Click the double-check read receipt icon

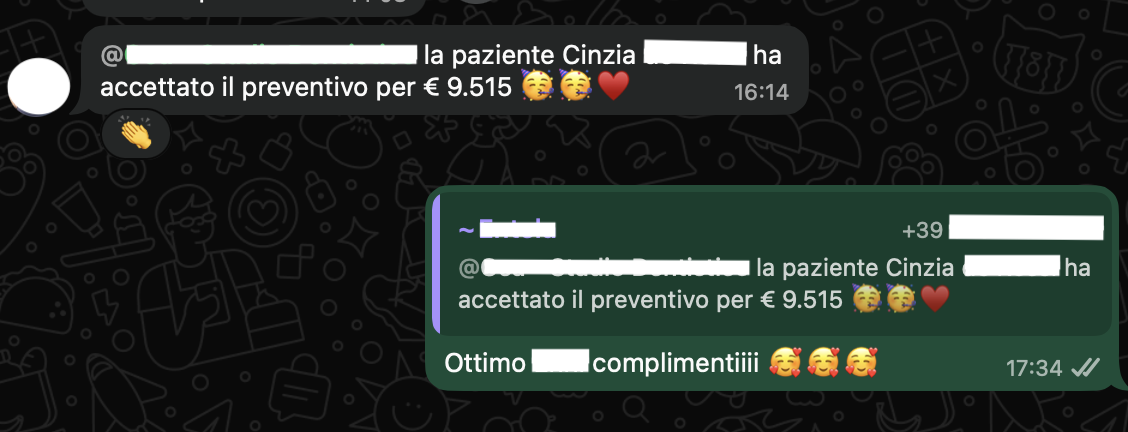[1086, 369]
